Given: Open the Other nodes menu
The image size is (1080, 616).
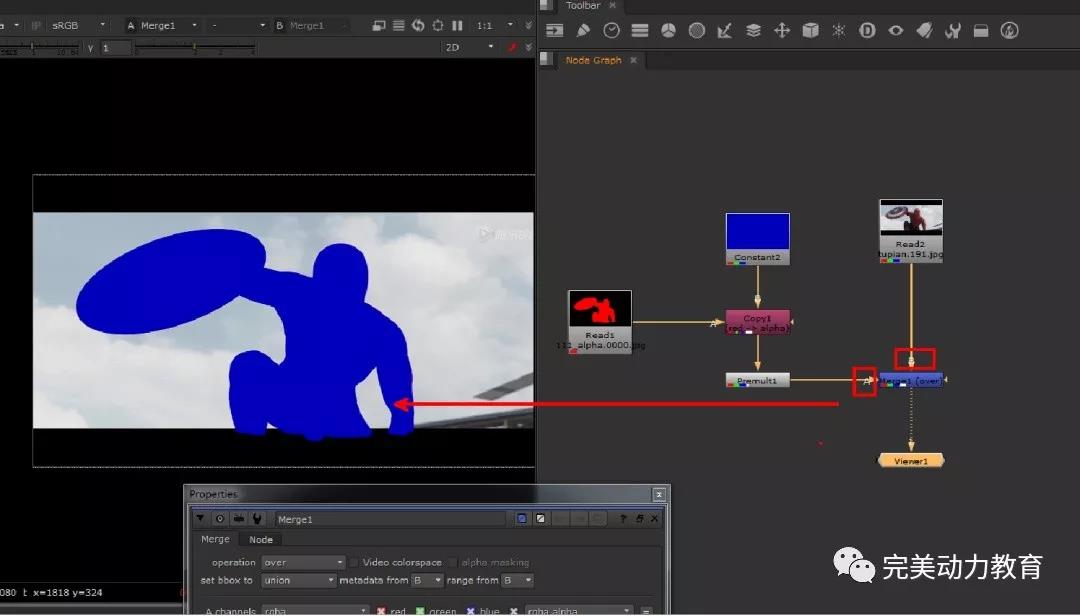Looking at the screenshot, I should 981,30.
